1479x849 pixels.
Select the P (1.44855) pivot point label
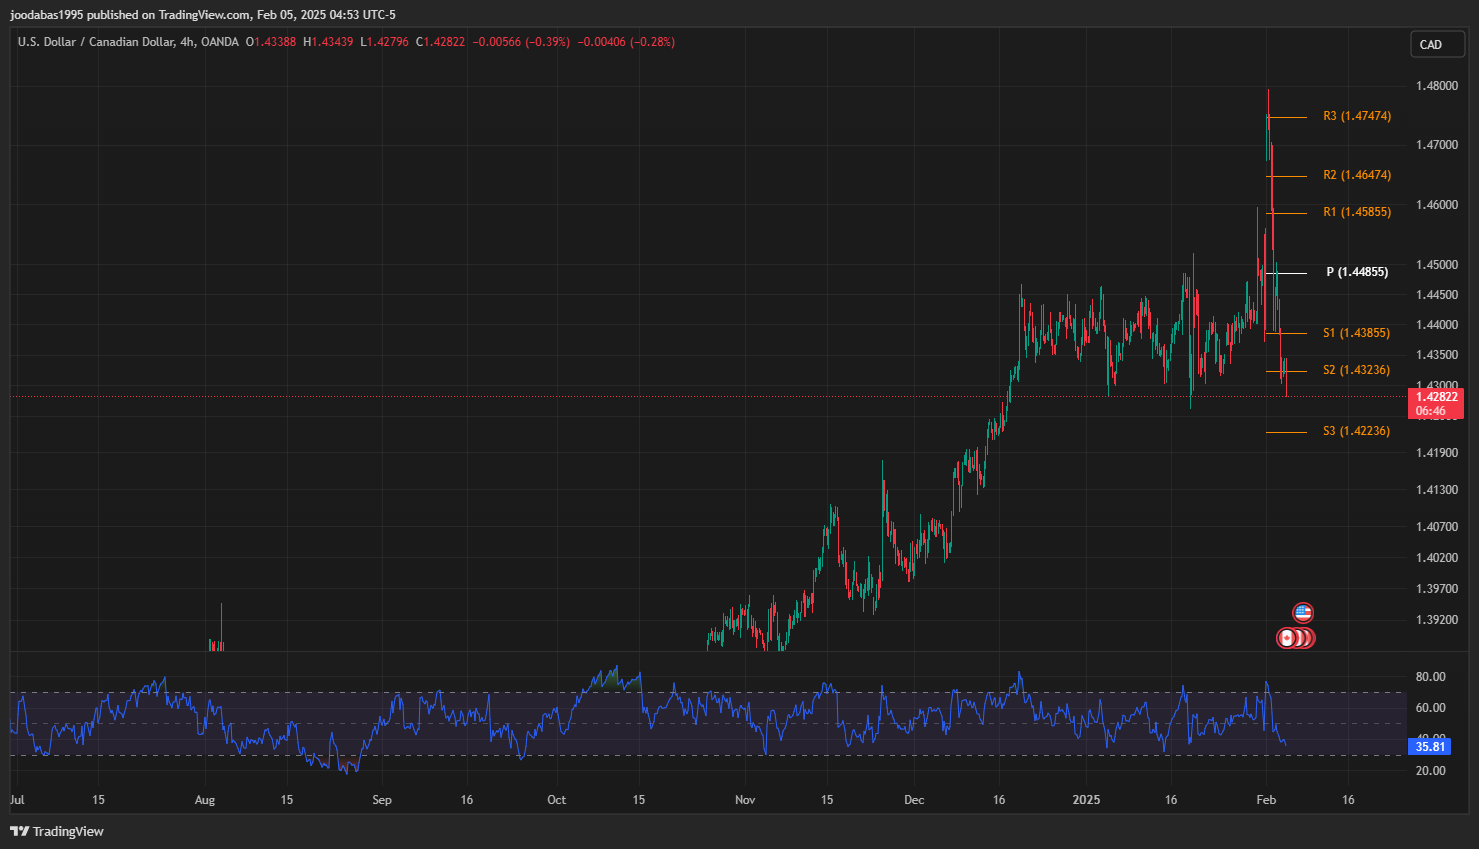[1356, 272]
